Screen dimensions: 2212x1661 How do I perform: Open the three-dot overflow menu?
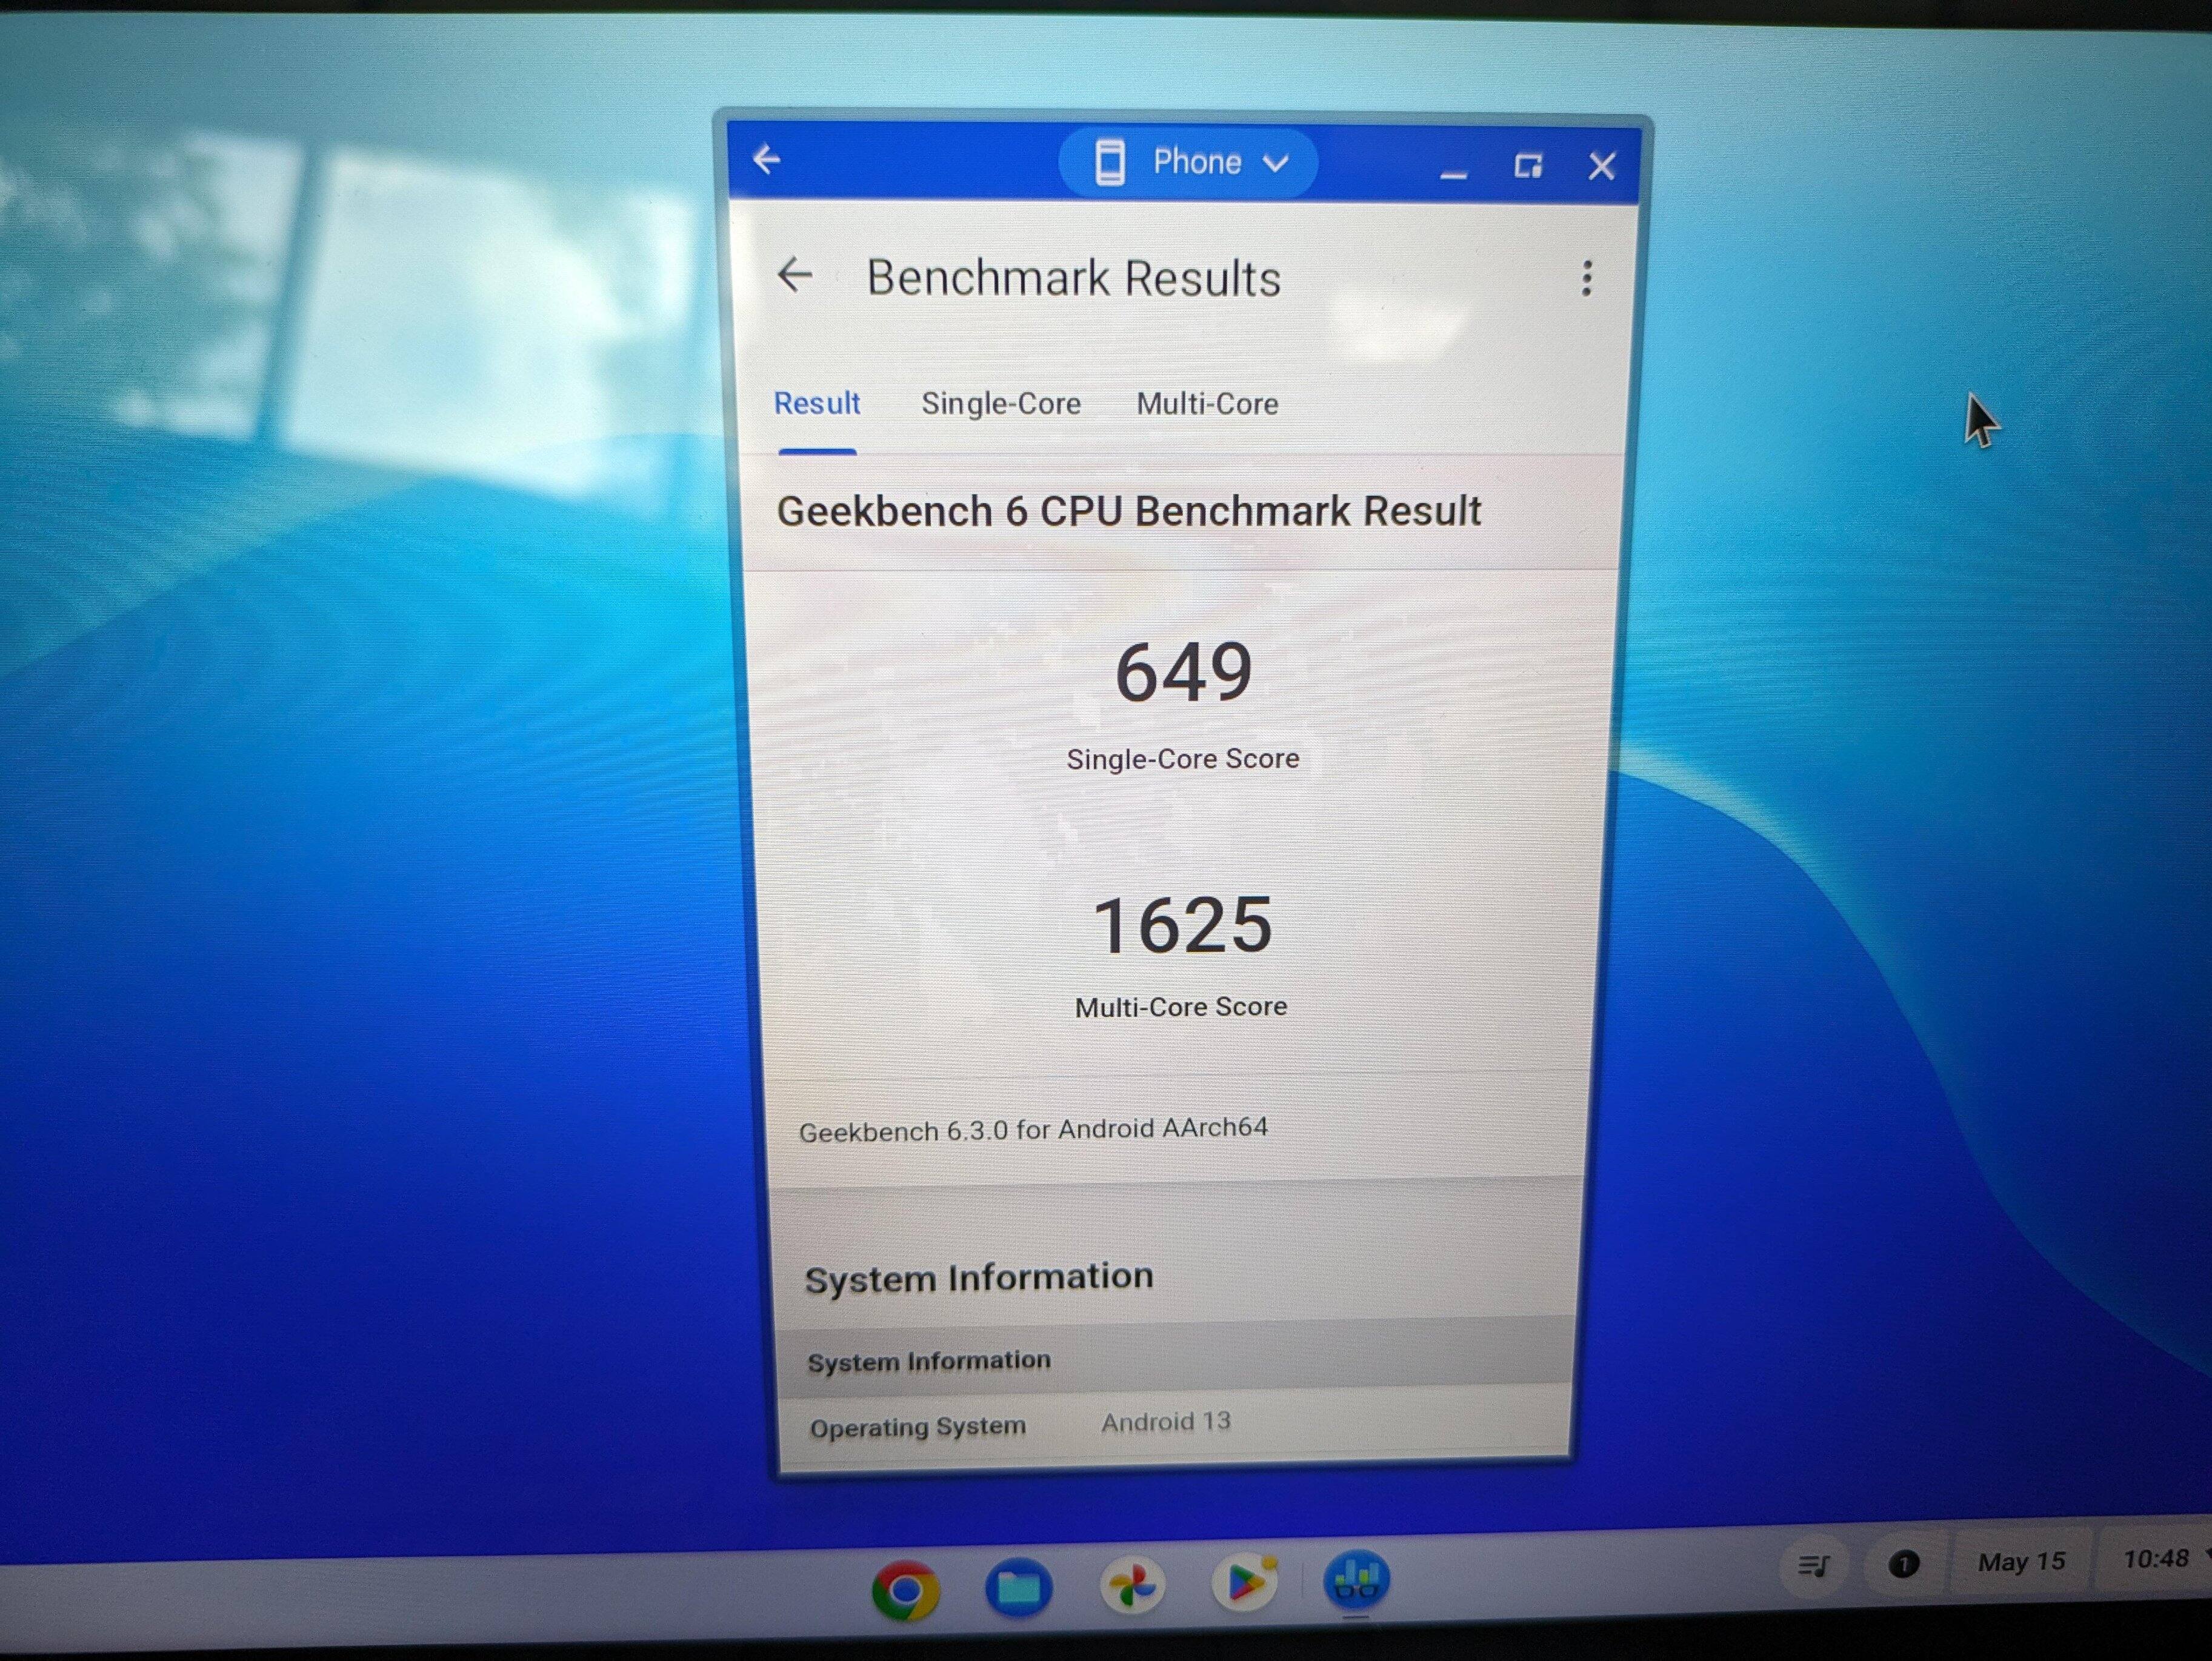pyautogui.click(x=1586, y=278)
